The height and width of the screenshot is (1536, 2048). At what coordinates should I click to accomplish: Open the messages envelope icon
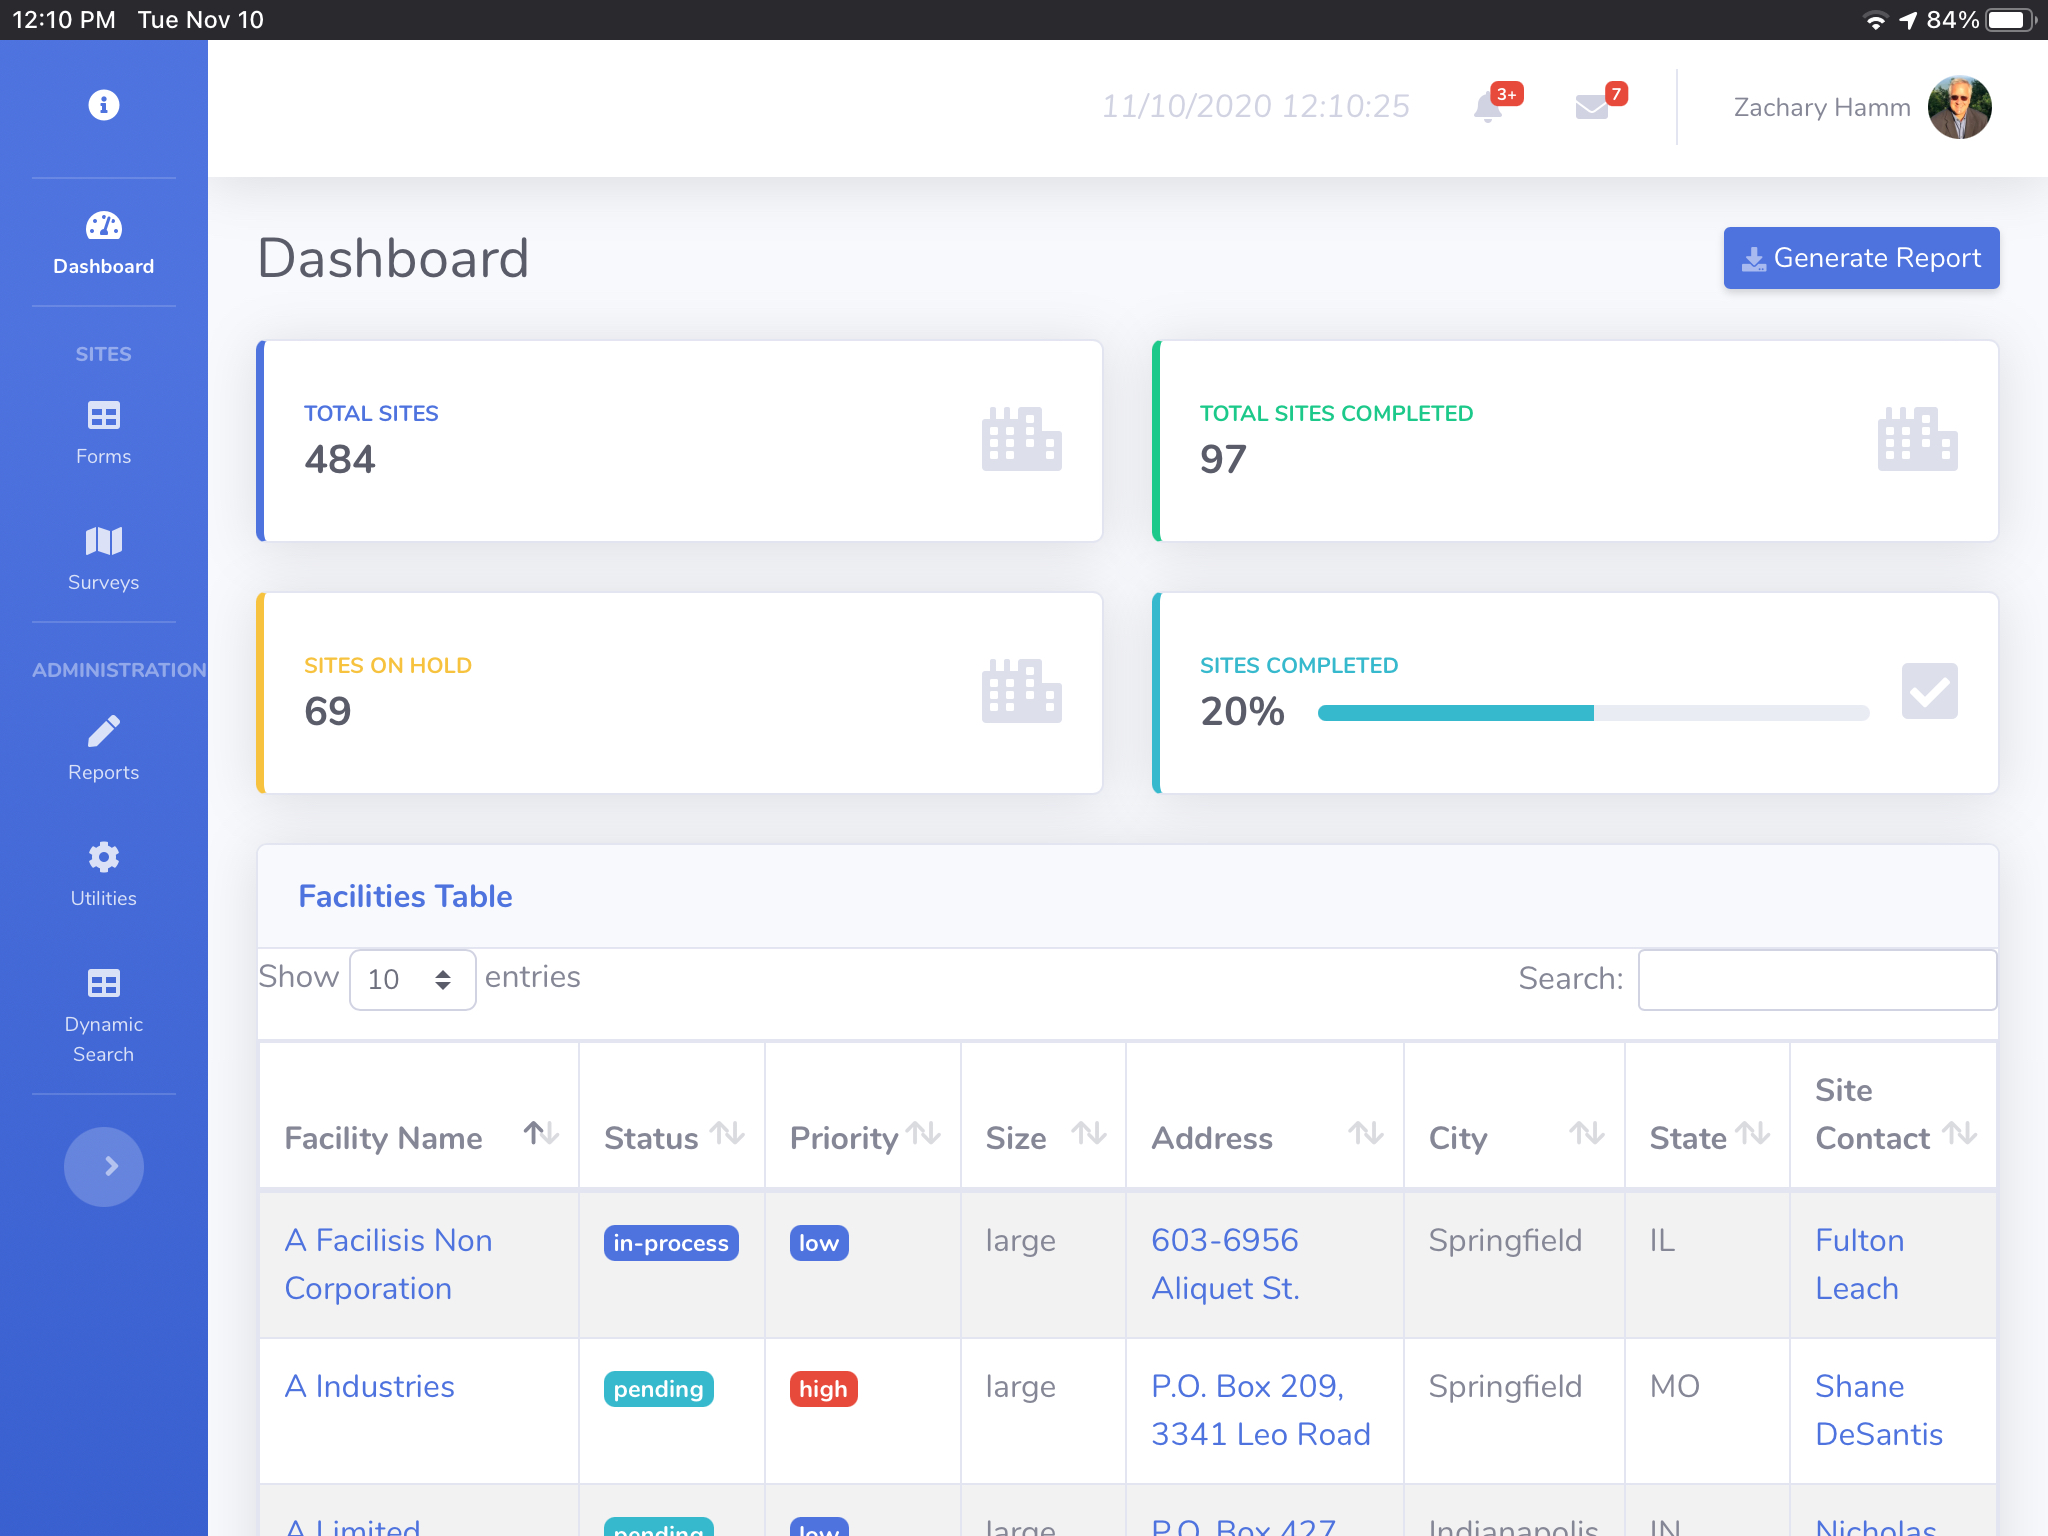click(1591, 107)
